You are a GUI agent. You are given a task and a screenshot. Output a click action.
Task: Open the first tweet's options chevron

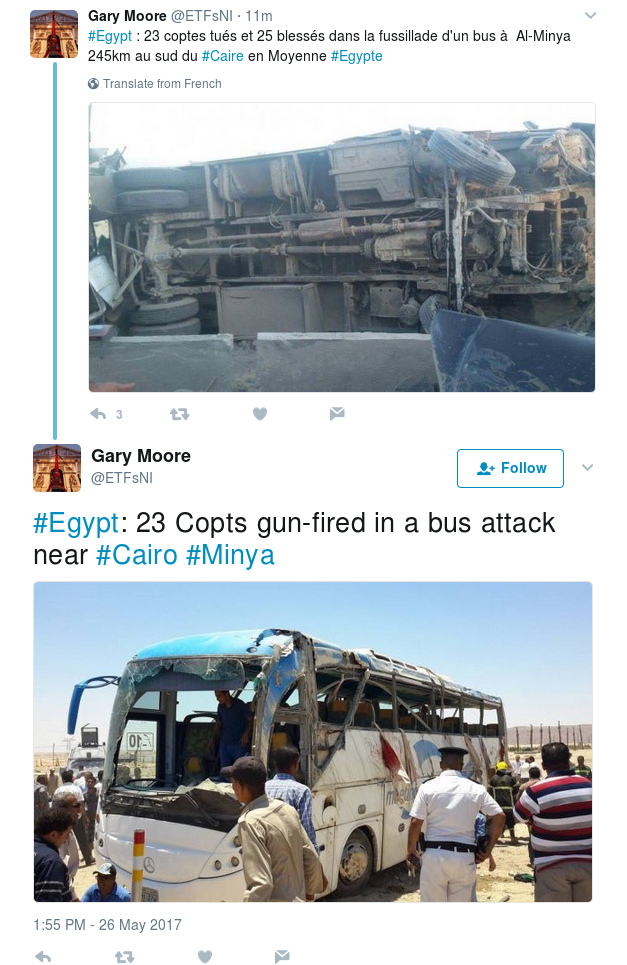pos(590,15)
